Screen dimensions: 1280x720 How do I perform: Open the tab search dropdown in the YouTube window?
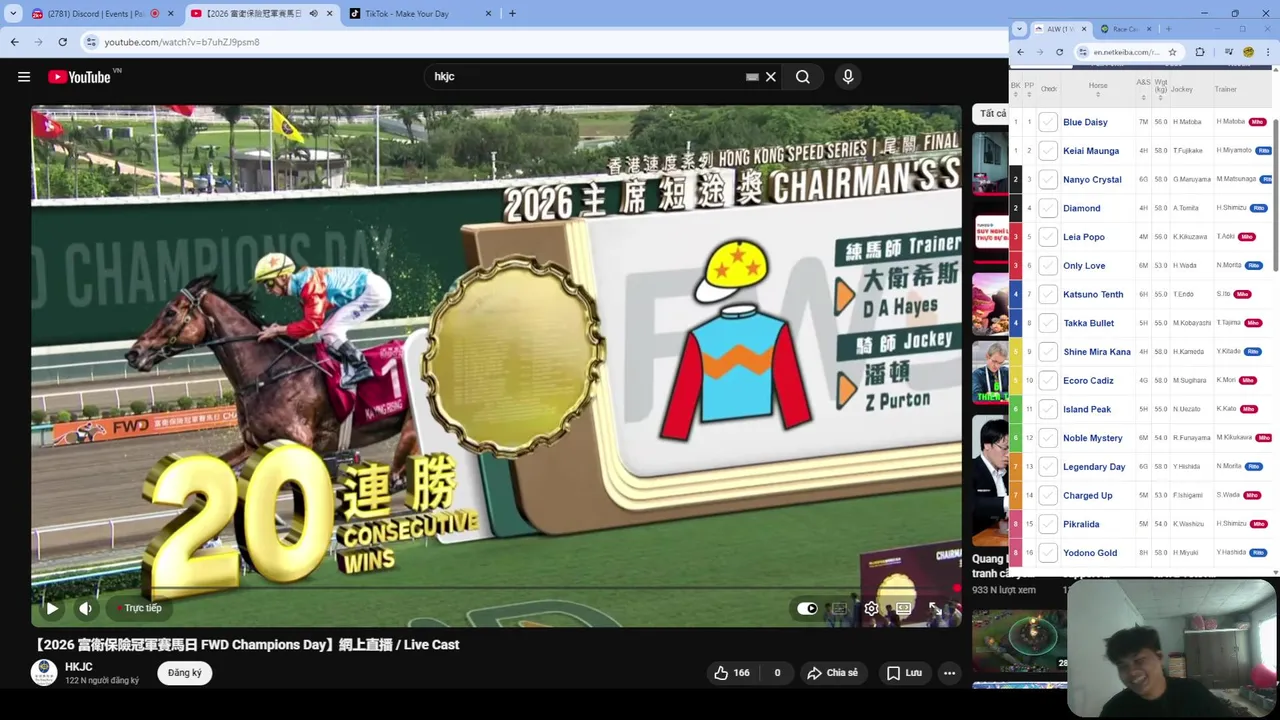[13, 14]
